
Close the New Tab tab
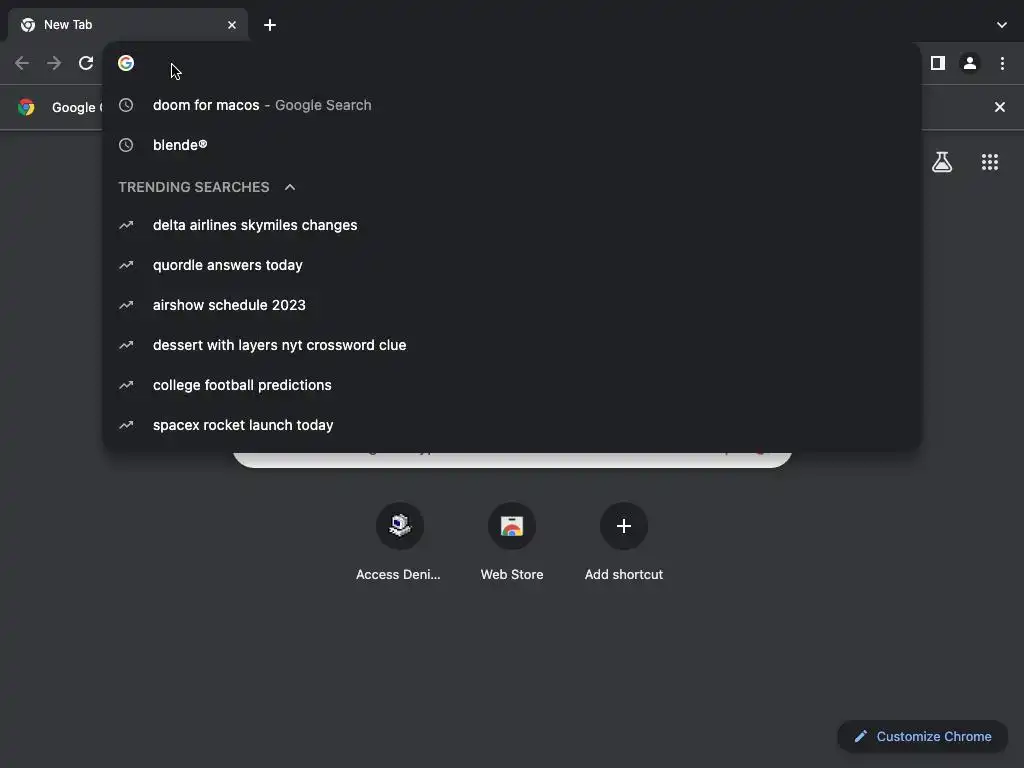point(232,25)
